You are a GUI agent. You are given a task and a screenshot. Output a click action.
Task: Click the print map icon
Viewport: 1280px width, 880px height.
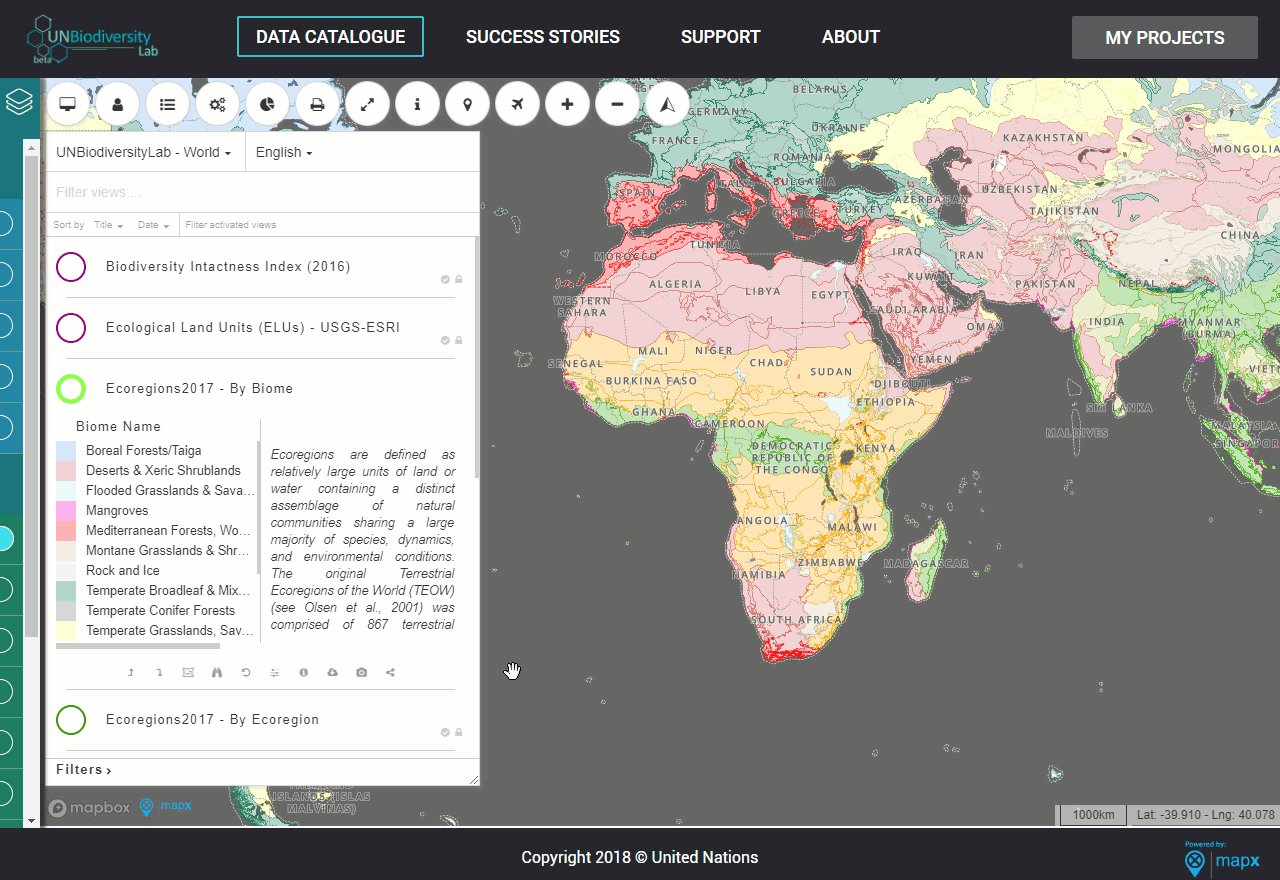click(318, 104)
